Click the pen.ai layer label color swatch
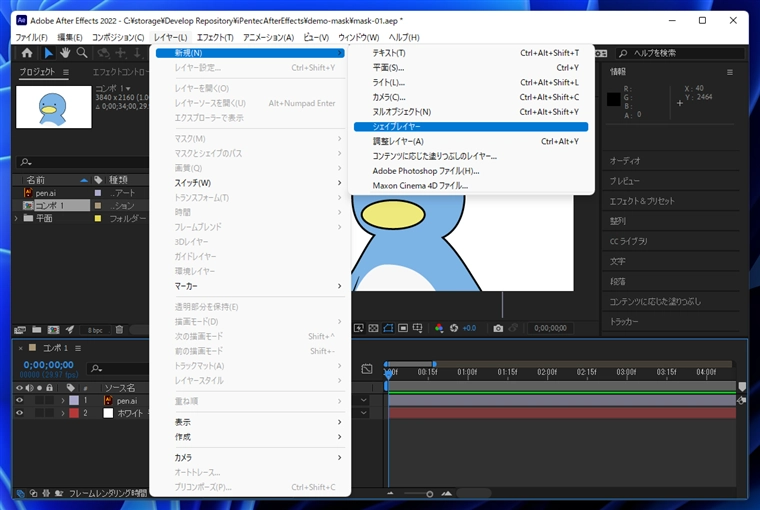The height and width of the screenshot is (510, 760). tap(74, 400)
